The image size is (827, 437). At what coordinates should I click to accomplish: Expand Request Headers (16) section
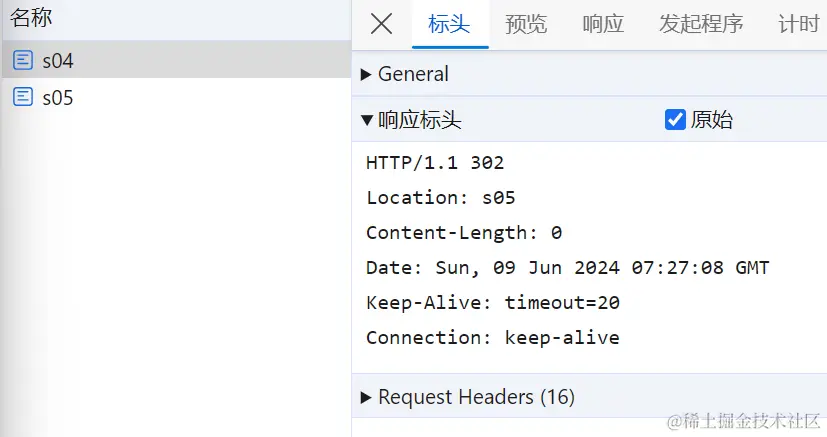pos(468,397)
